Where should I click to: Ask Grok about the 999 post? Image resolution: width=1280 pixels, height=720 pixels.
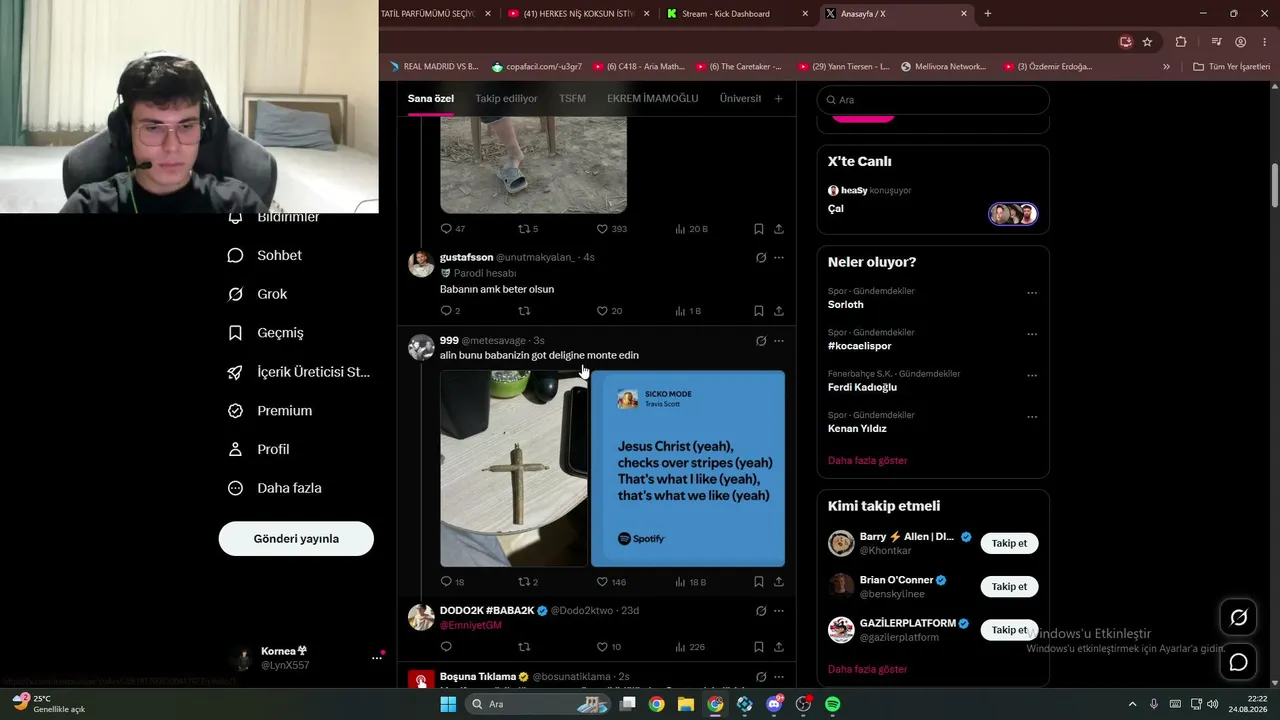tap(761, 341)
